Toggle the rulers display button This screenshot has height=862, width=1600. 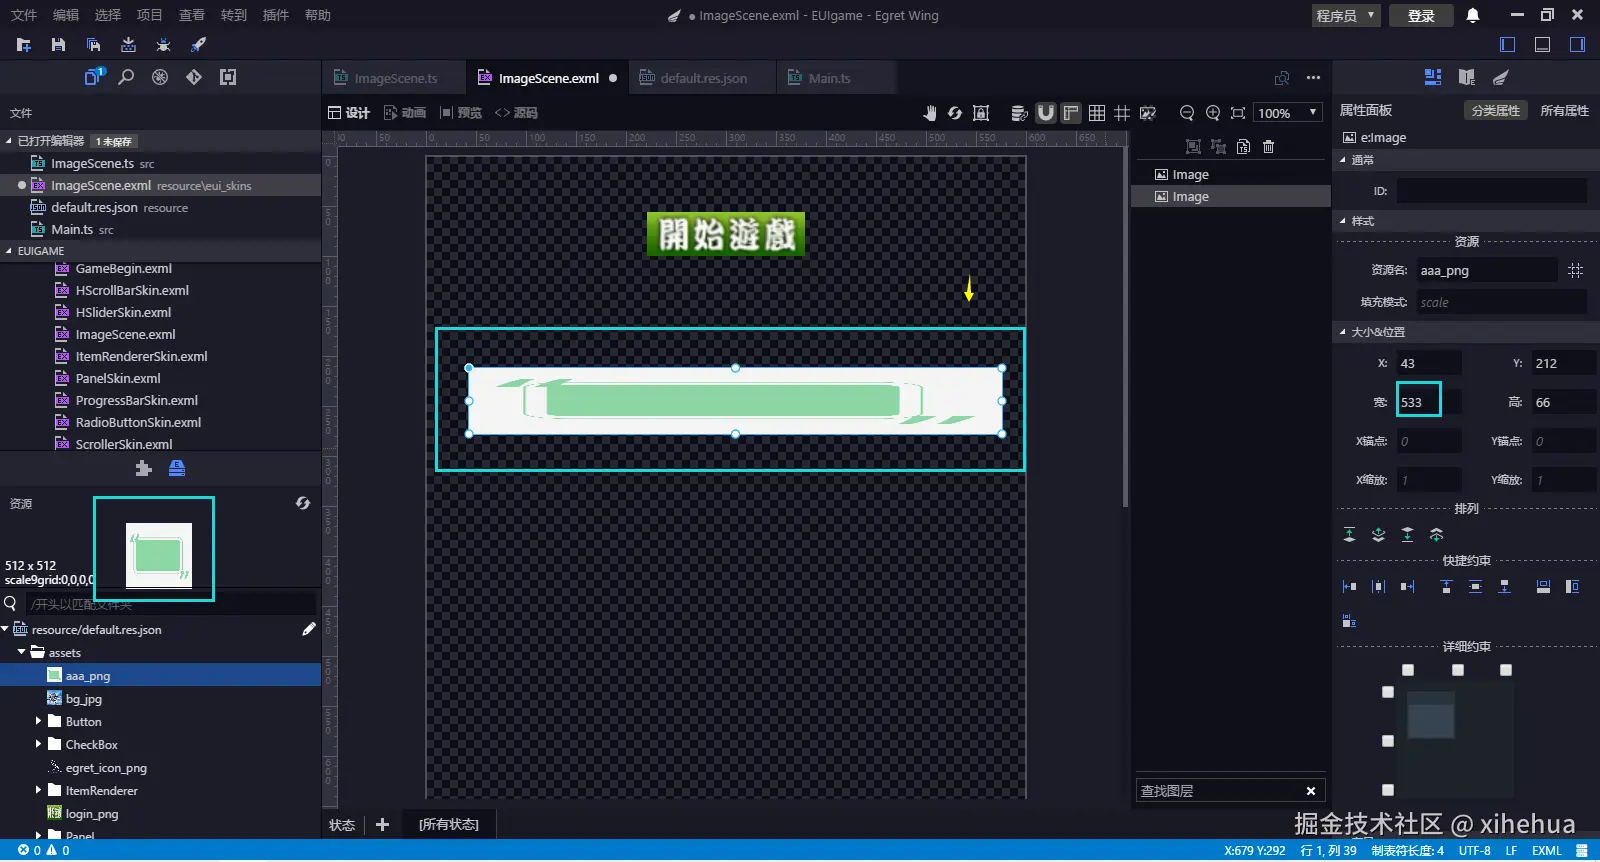point(1071,113)
